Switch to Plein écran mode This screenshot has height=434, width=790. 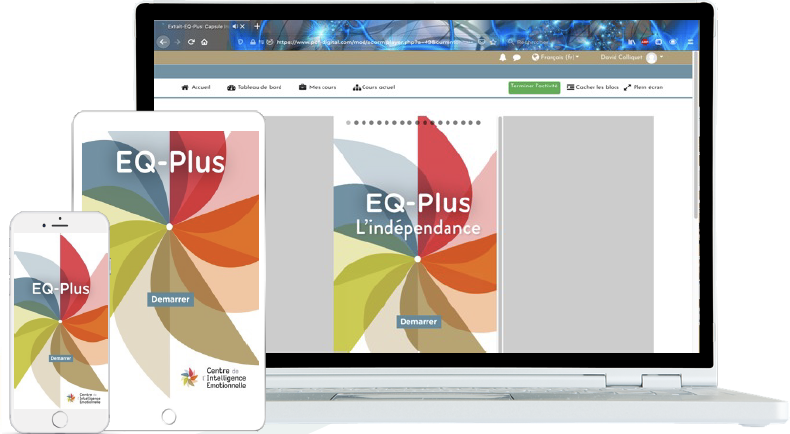[643, 87]
